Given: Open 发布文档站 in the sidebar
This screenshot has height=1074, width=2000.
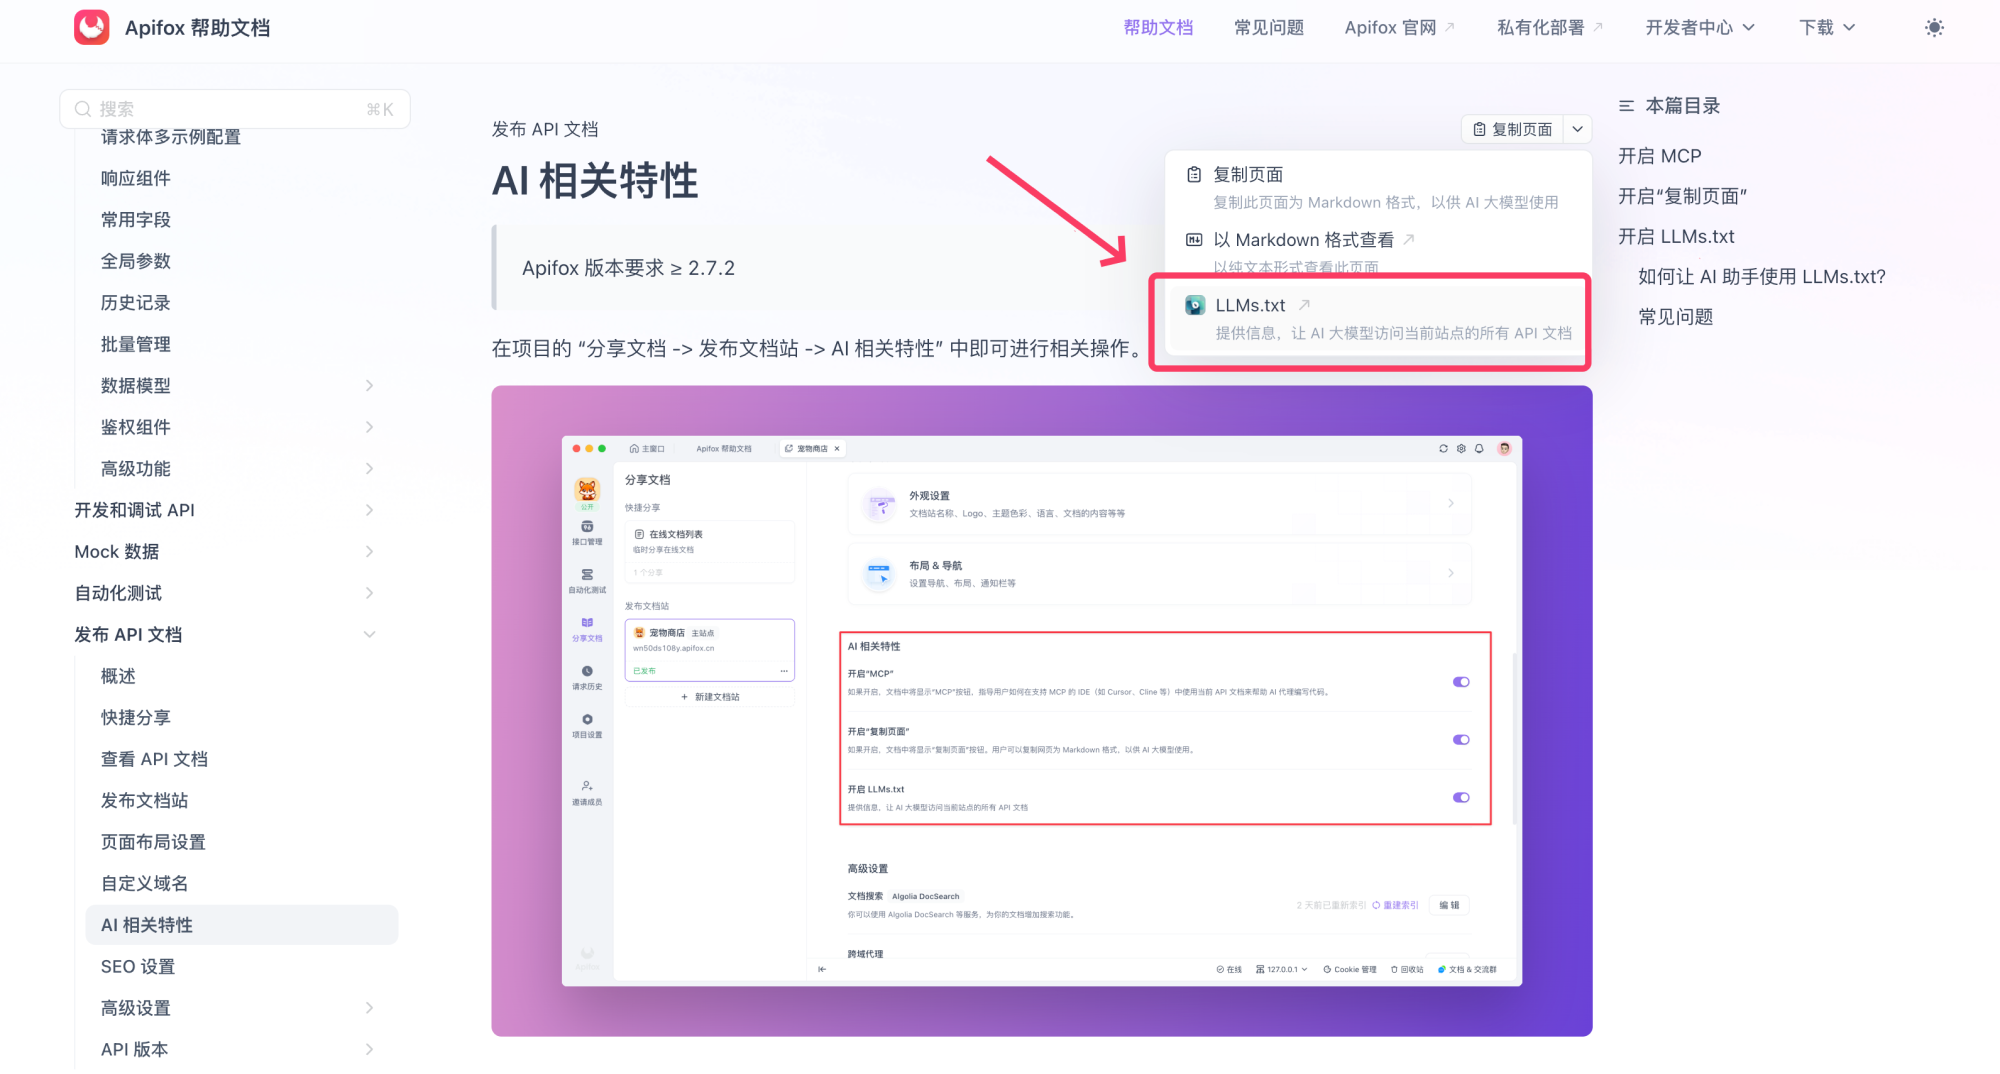Looking at the screenshot, I should (x=144, y=801).
